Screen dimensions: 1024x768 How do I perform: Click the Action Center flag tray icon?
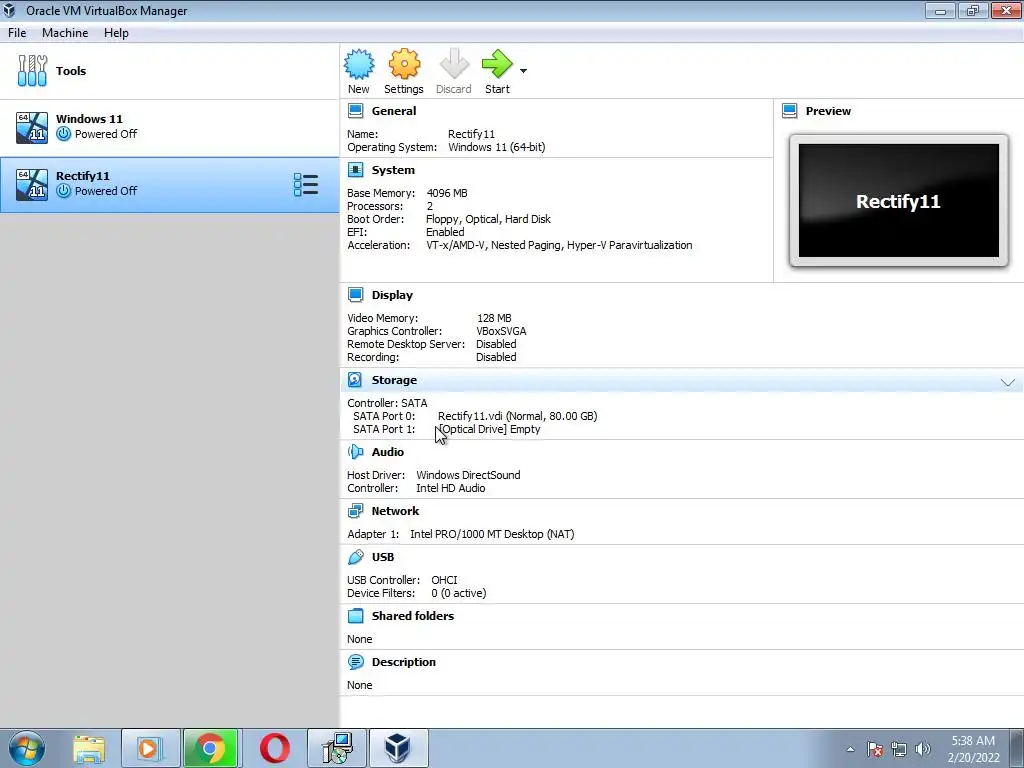tap(875, 749)
